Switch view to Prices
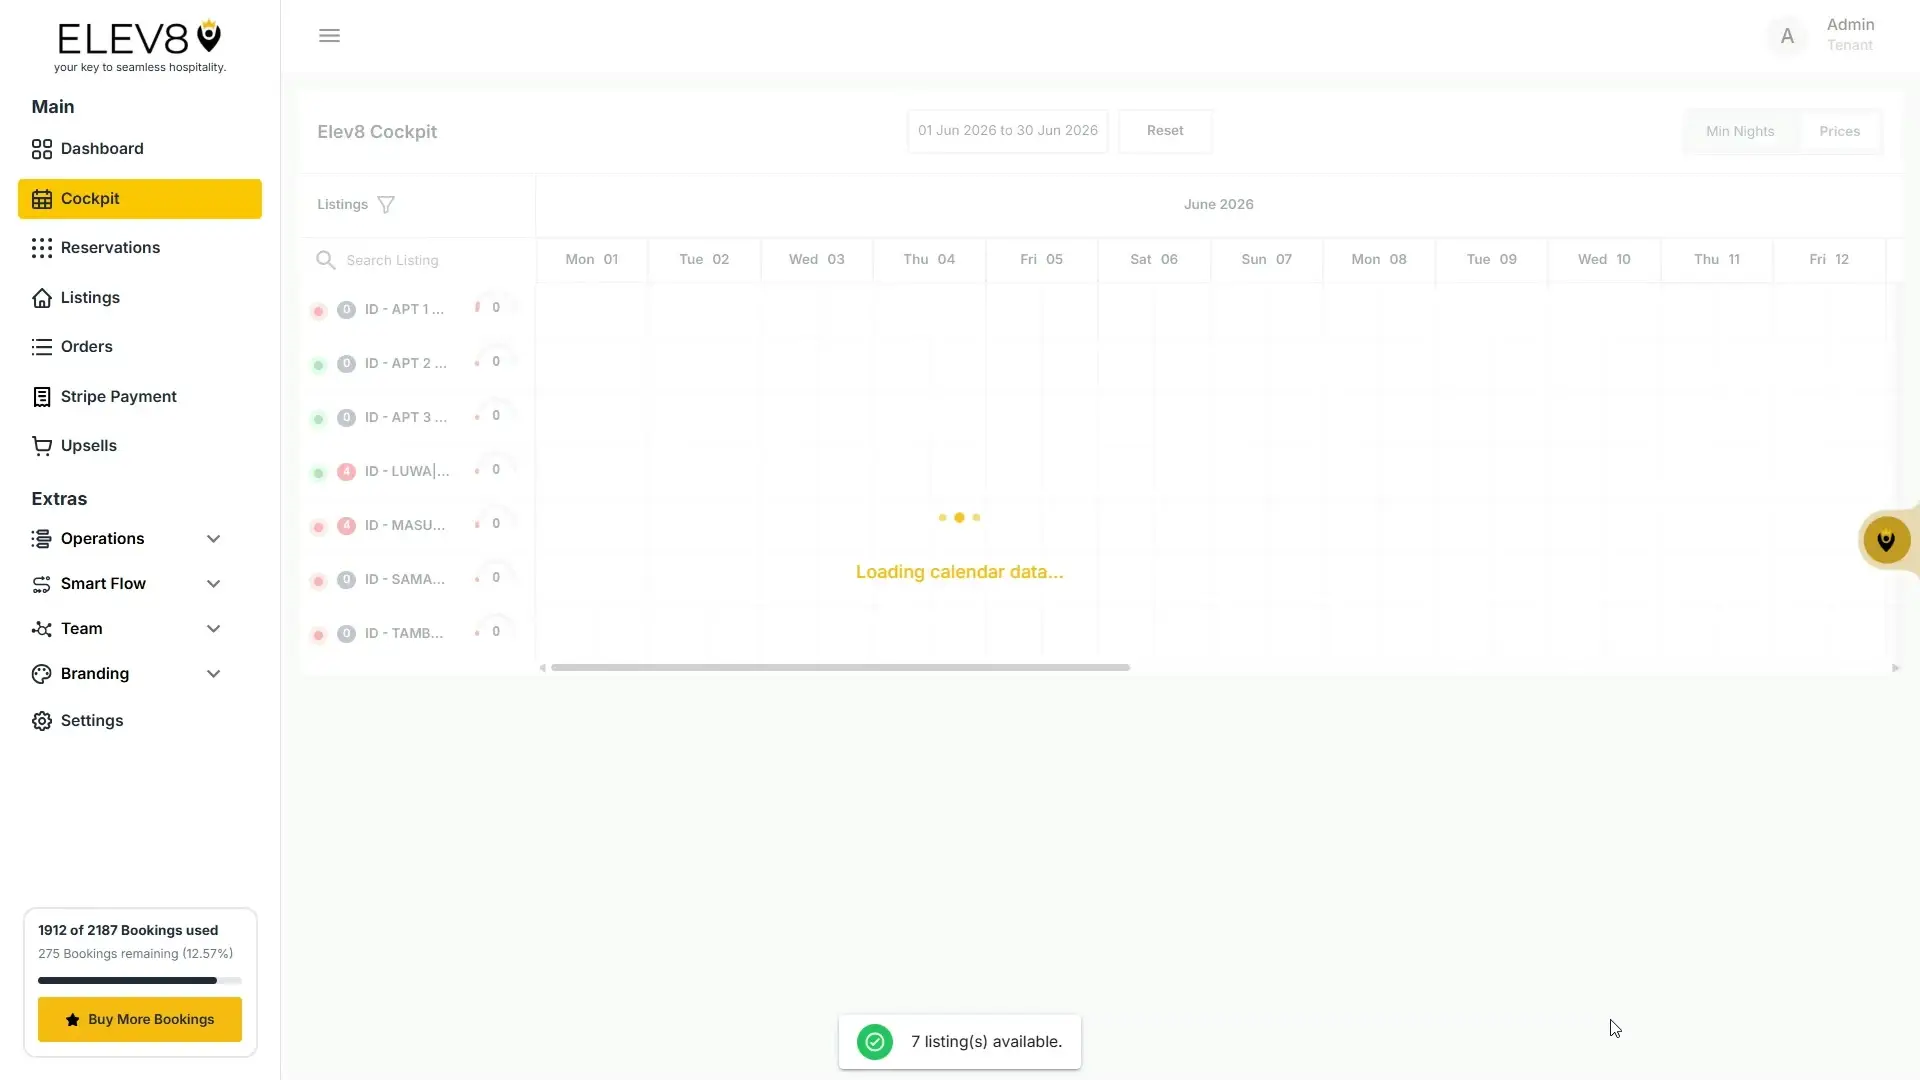Screen dimensions: 1920x1080 click(1839, 131)
